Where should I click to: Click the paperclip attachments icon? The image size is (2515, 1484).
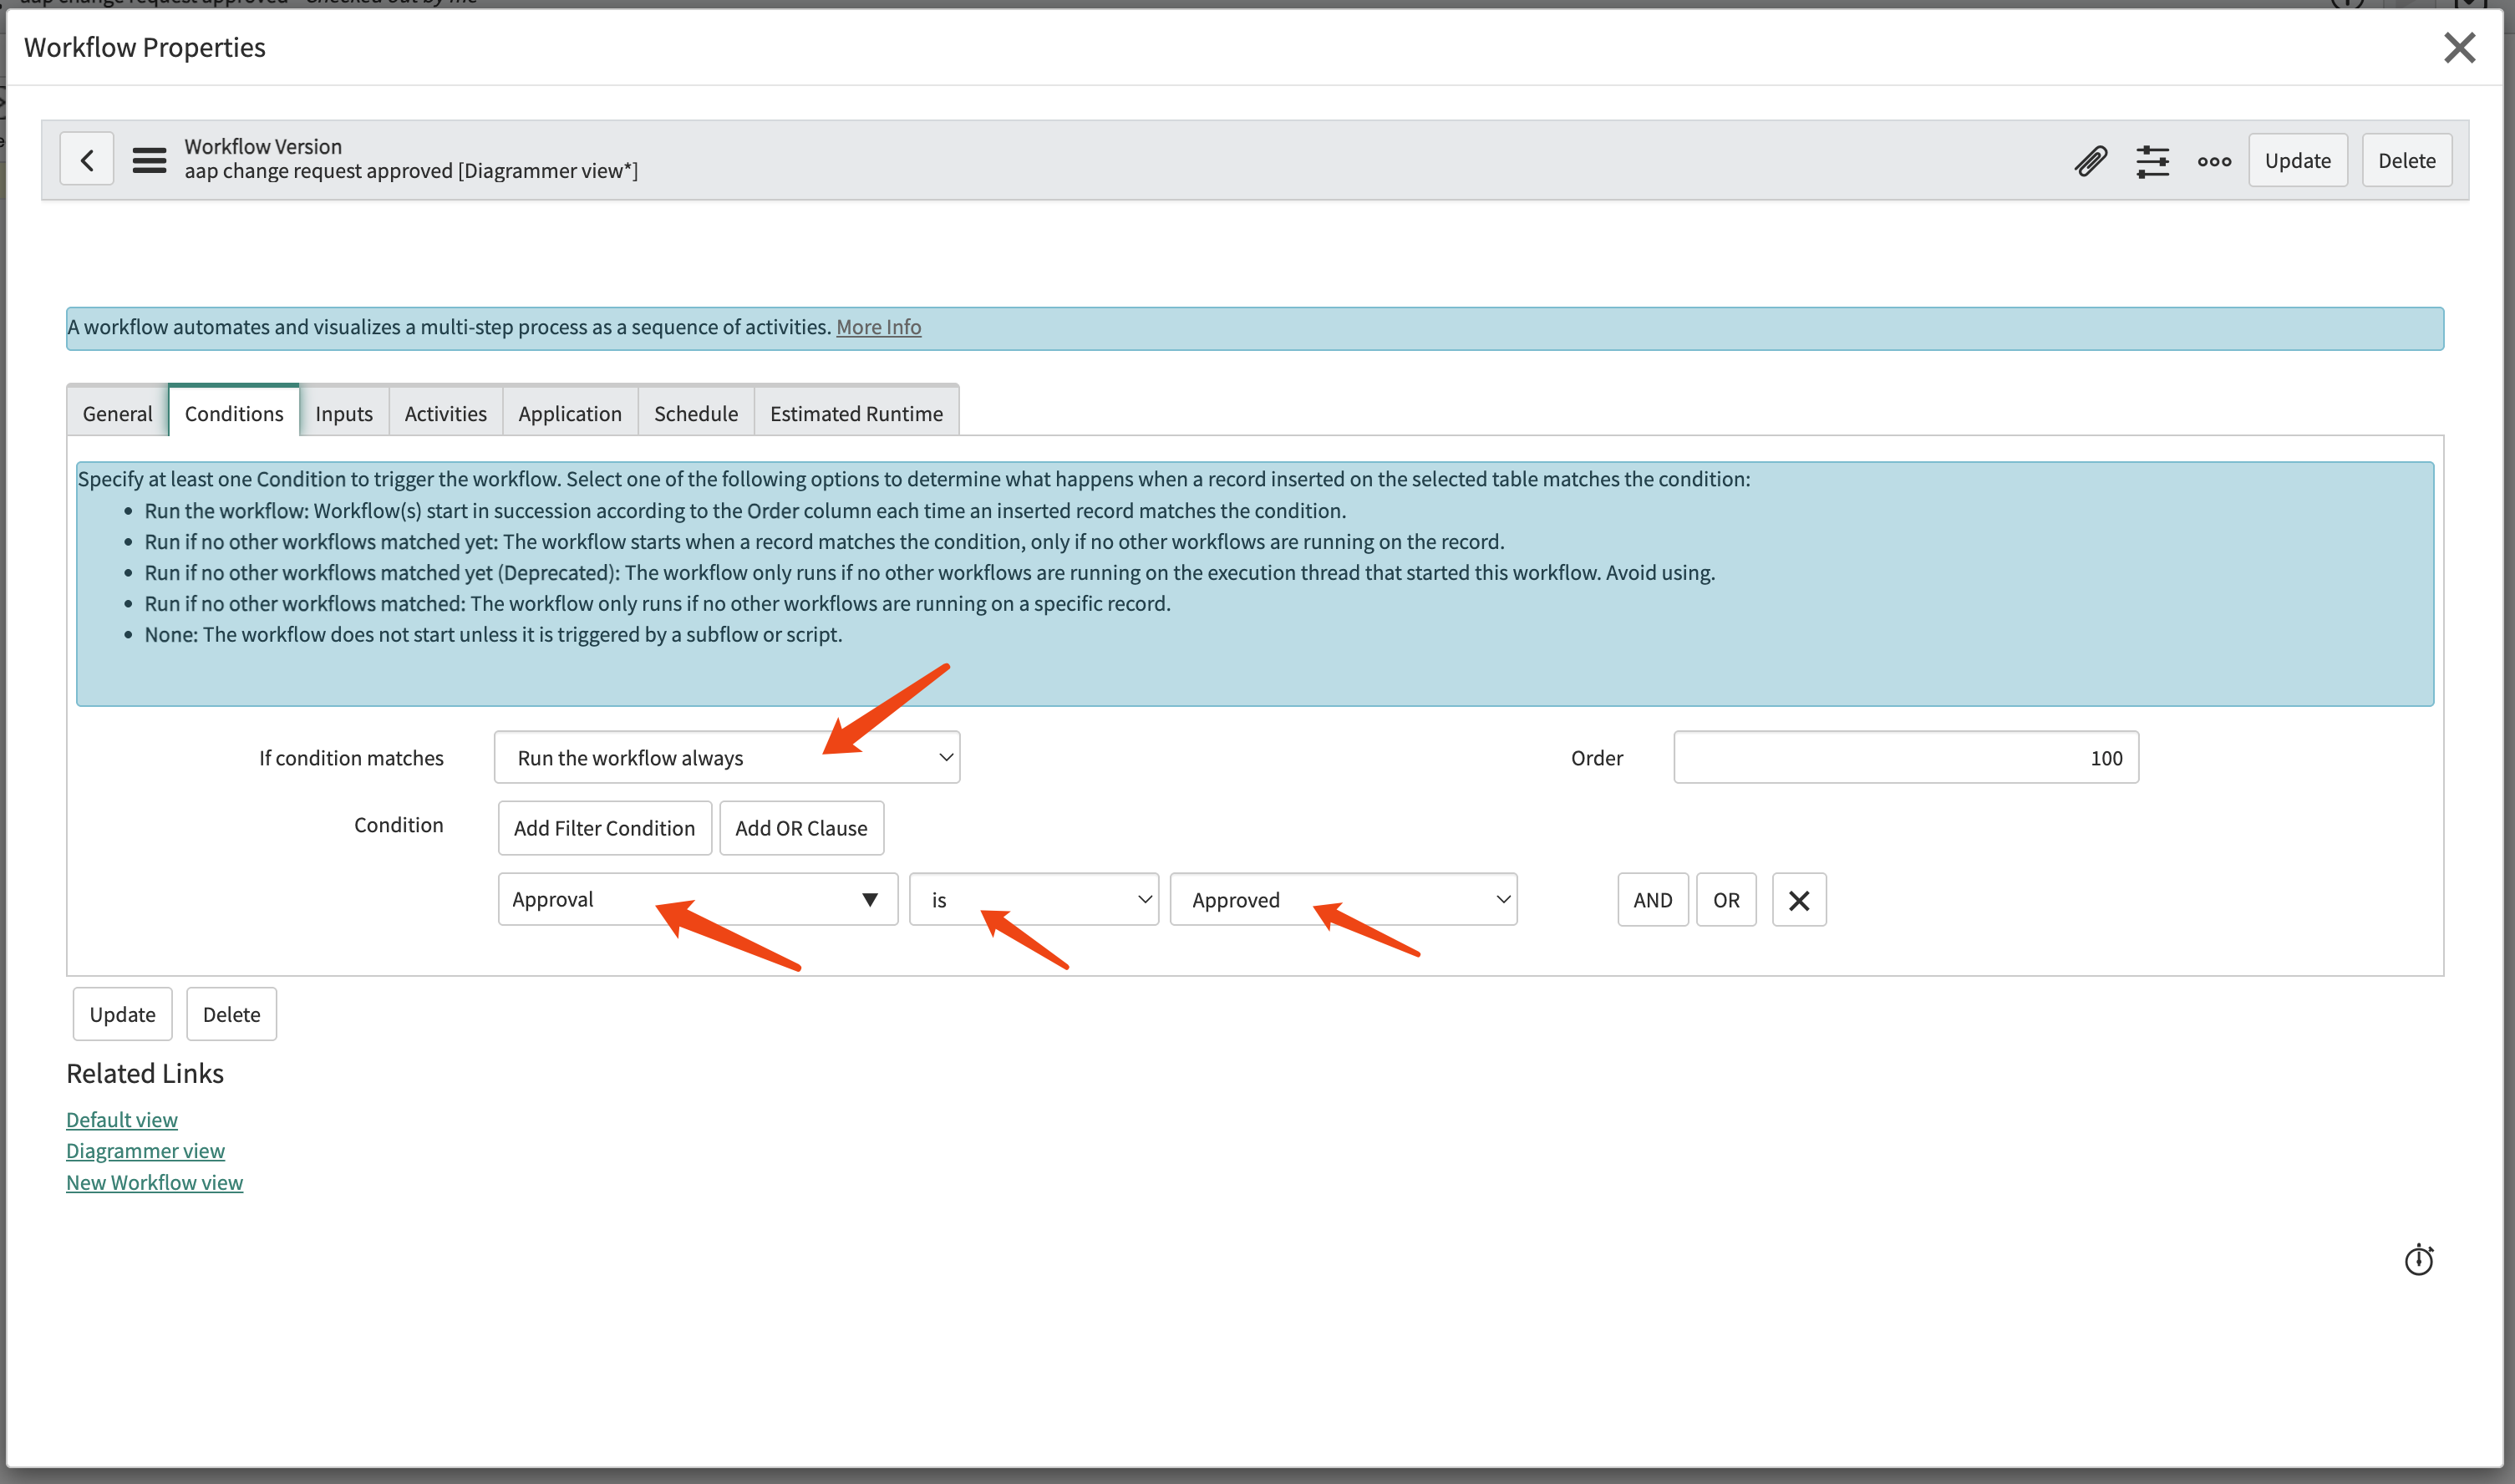pos(2090,161)
